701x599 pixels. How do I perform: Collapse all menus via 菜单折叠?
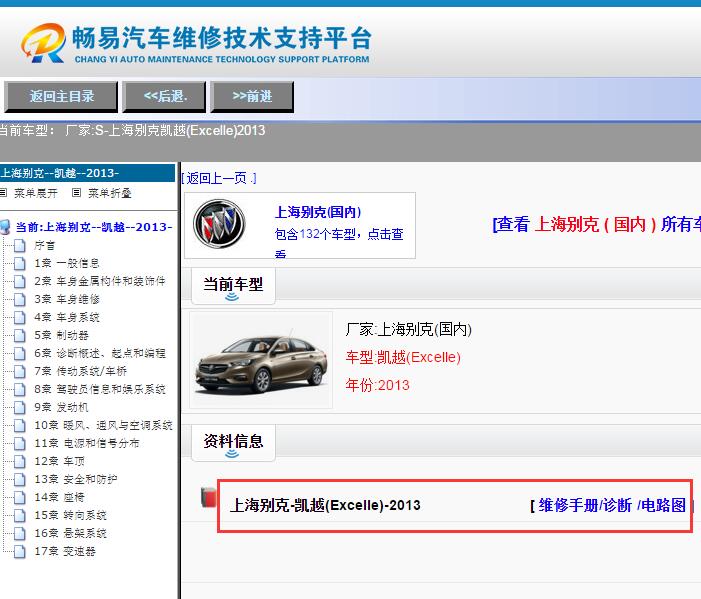pos(110,193)
